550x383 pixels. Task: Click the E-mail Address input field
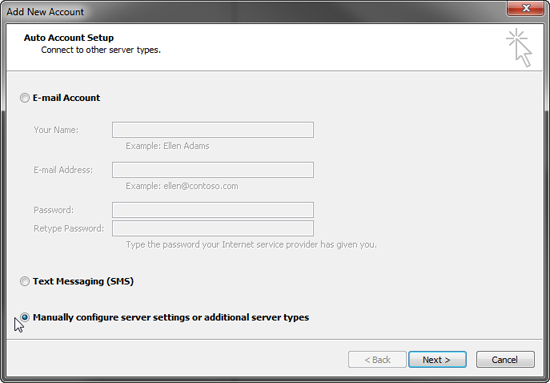tap(213, 170)
